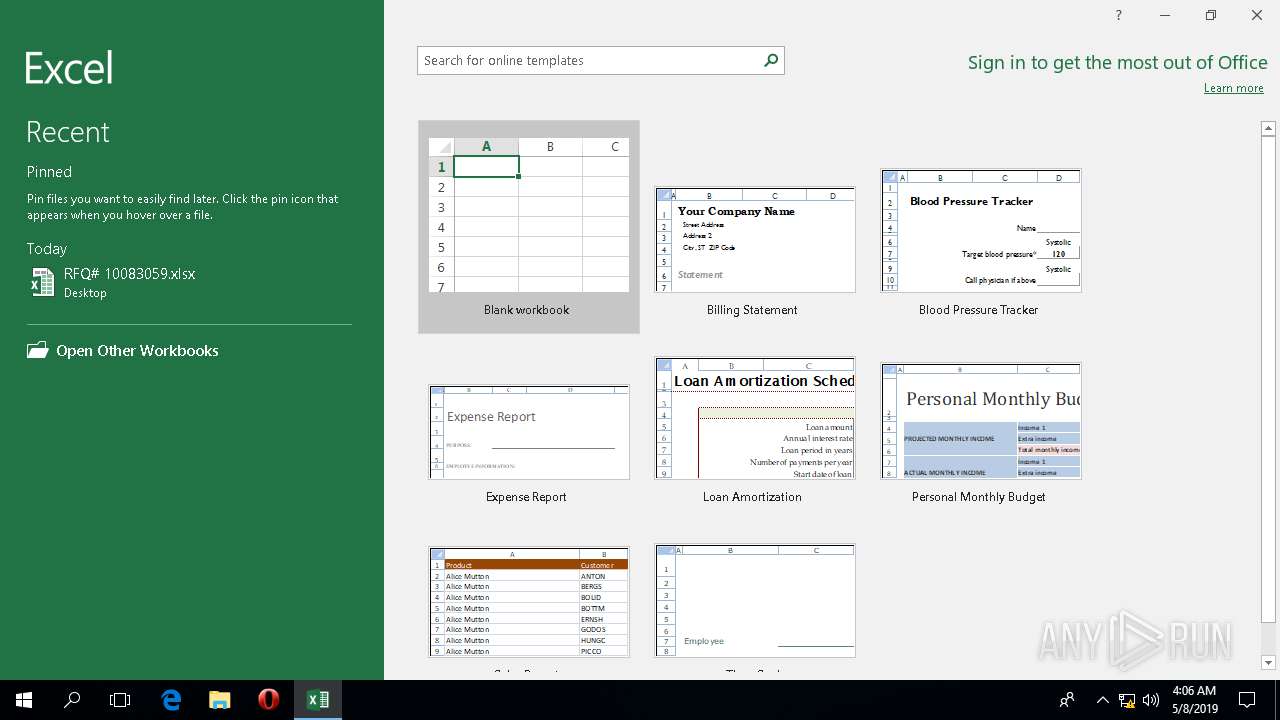
Task: Select the sales report template with Alice Mutton rows
Action: tap(529, 602)
